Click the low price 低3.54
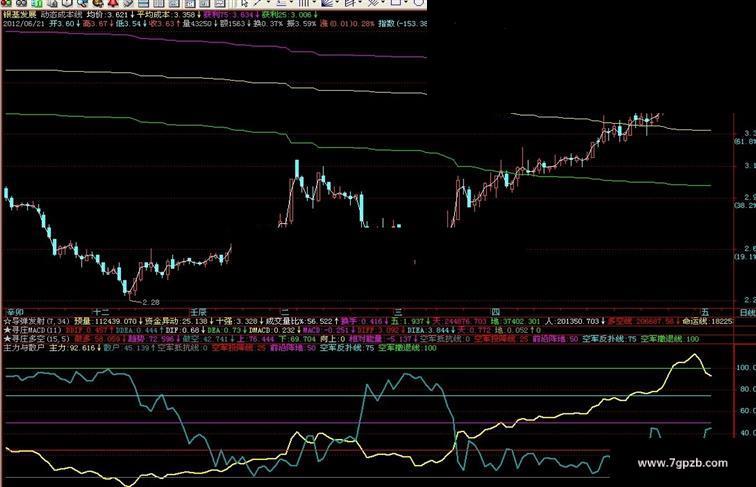The height and width of the screenshot is (487, 756). tap(128, 23)
